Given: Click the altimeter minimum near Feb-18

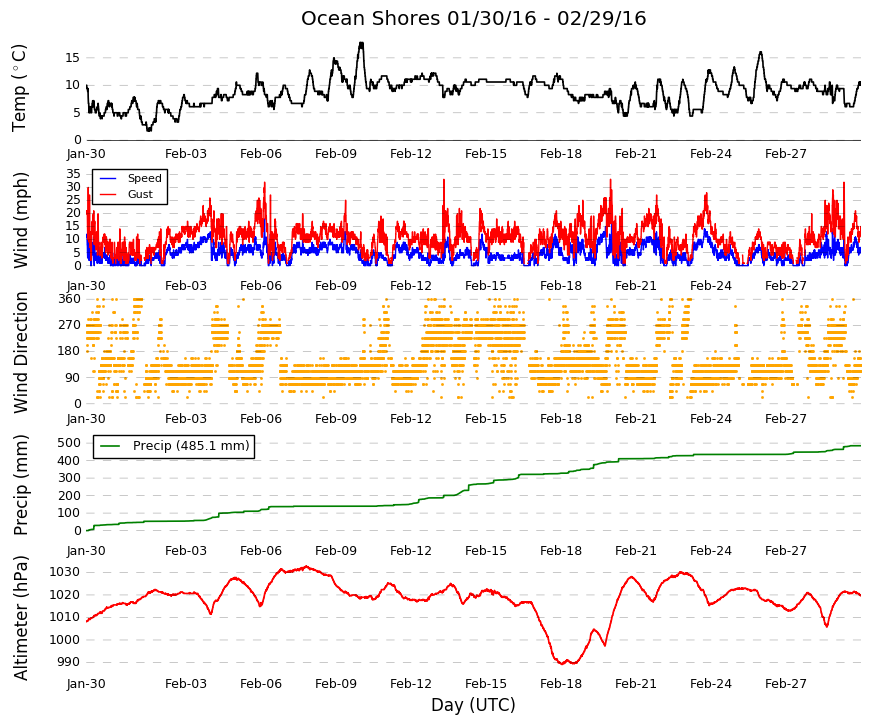Looking at the screenshot, I should (x=563, y=662).
